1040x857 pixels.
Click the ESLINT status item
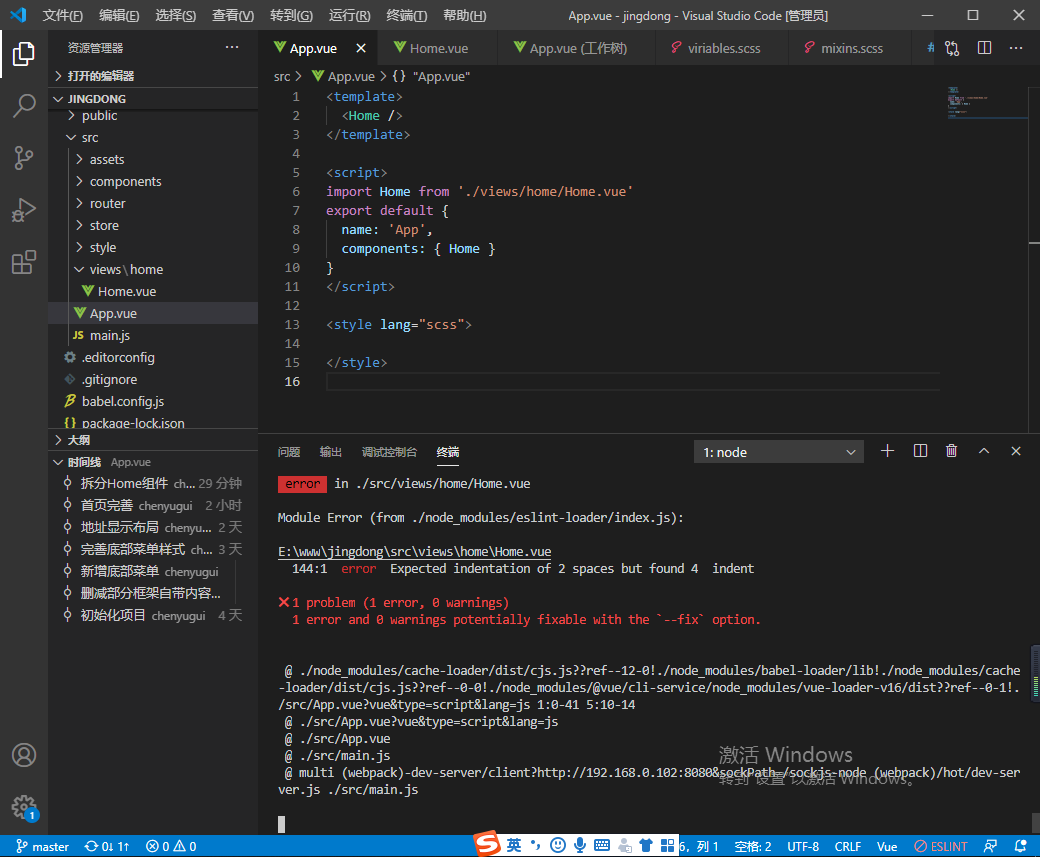point(941,846)
